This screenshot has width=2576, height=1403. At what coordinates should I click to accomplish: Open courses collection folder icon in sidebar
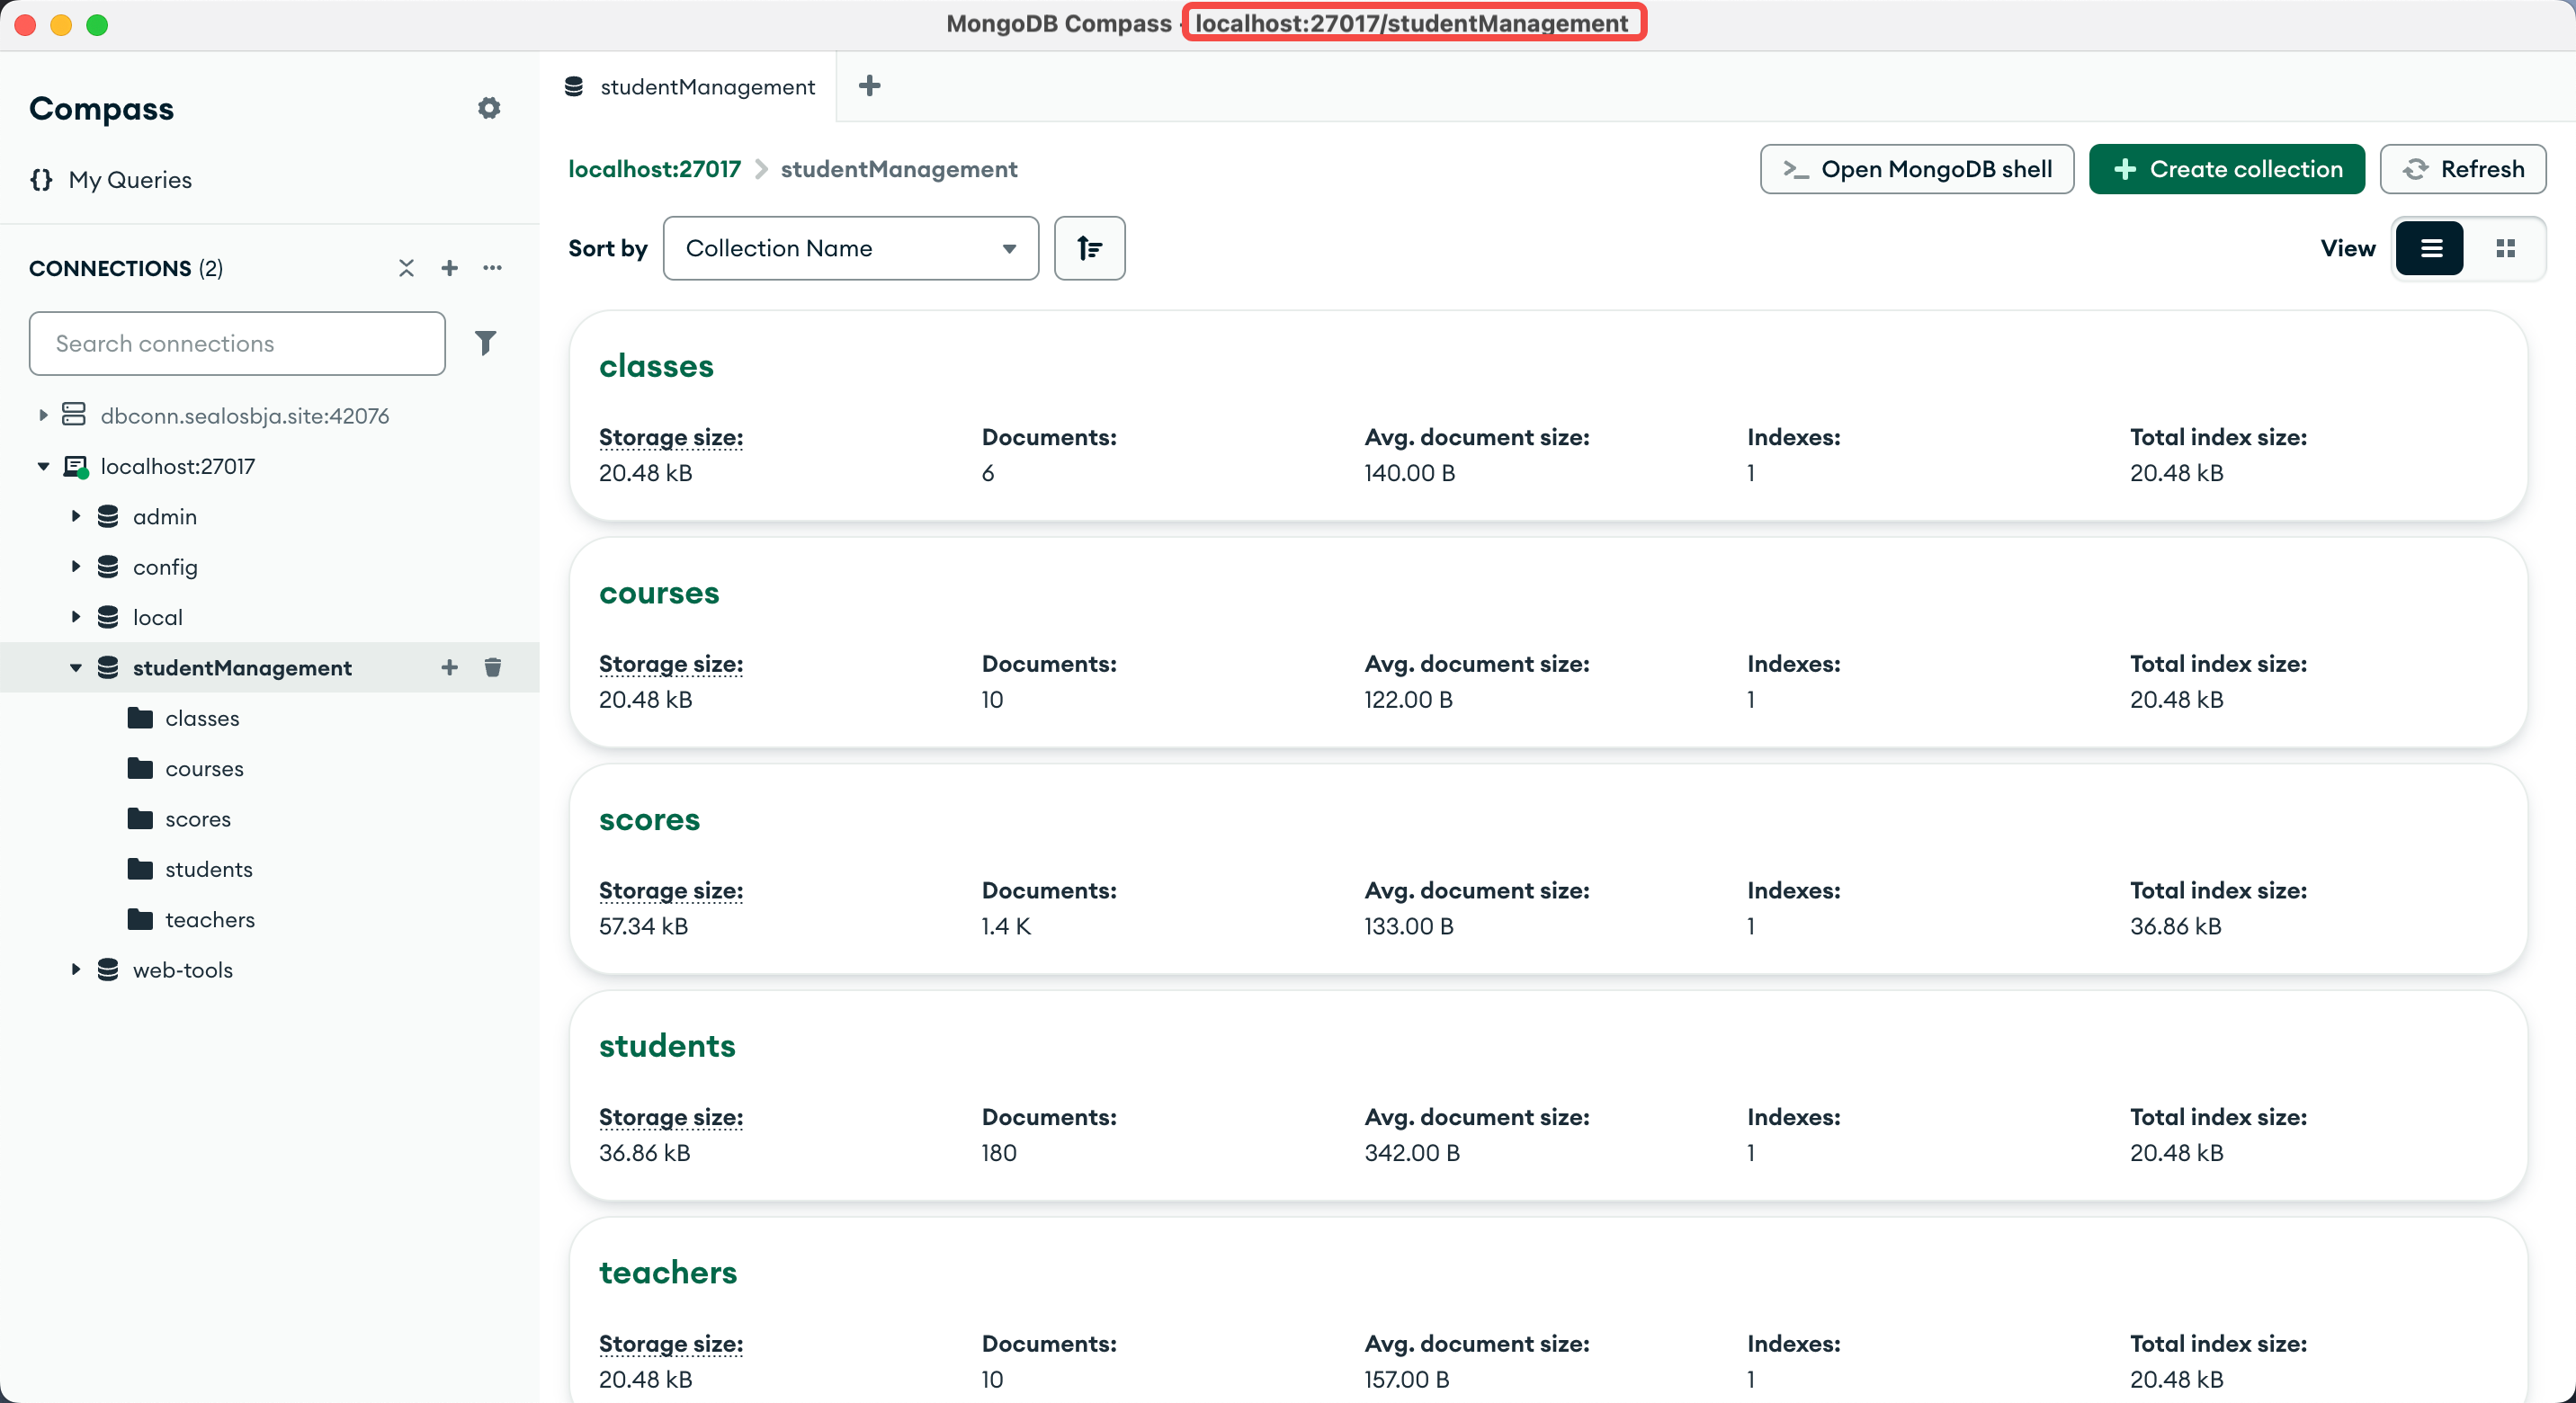[x=140, y=768]
